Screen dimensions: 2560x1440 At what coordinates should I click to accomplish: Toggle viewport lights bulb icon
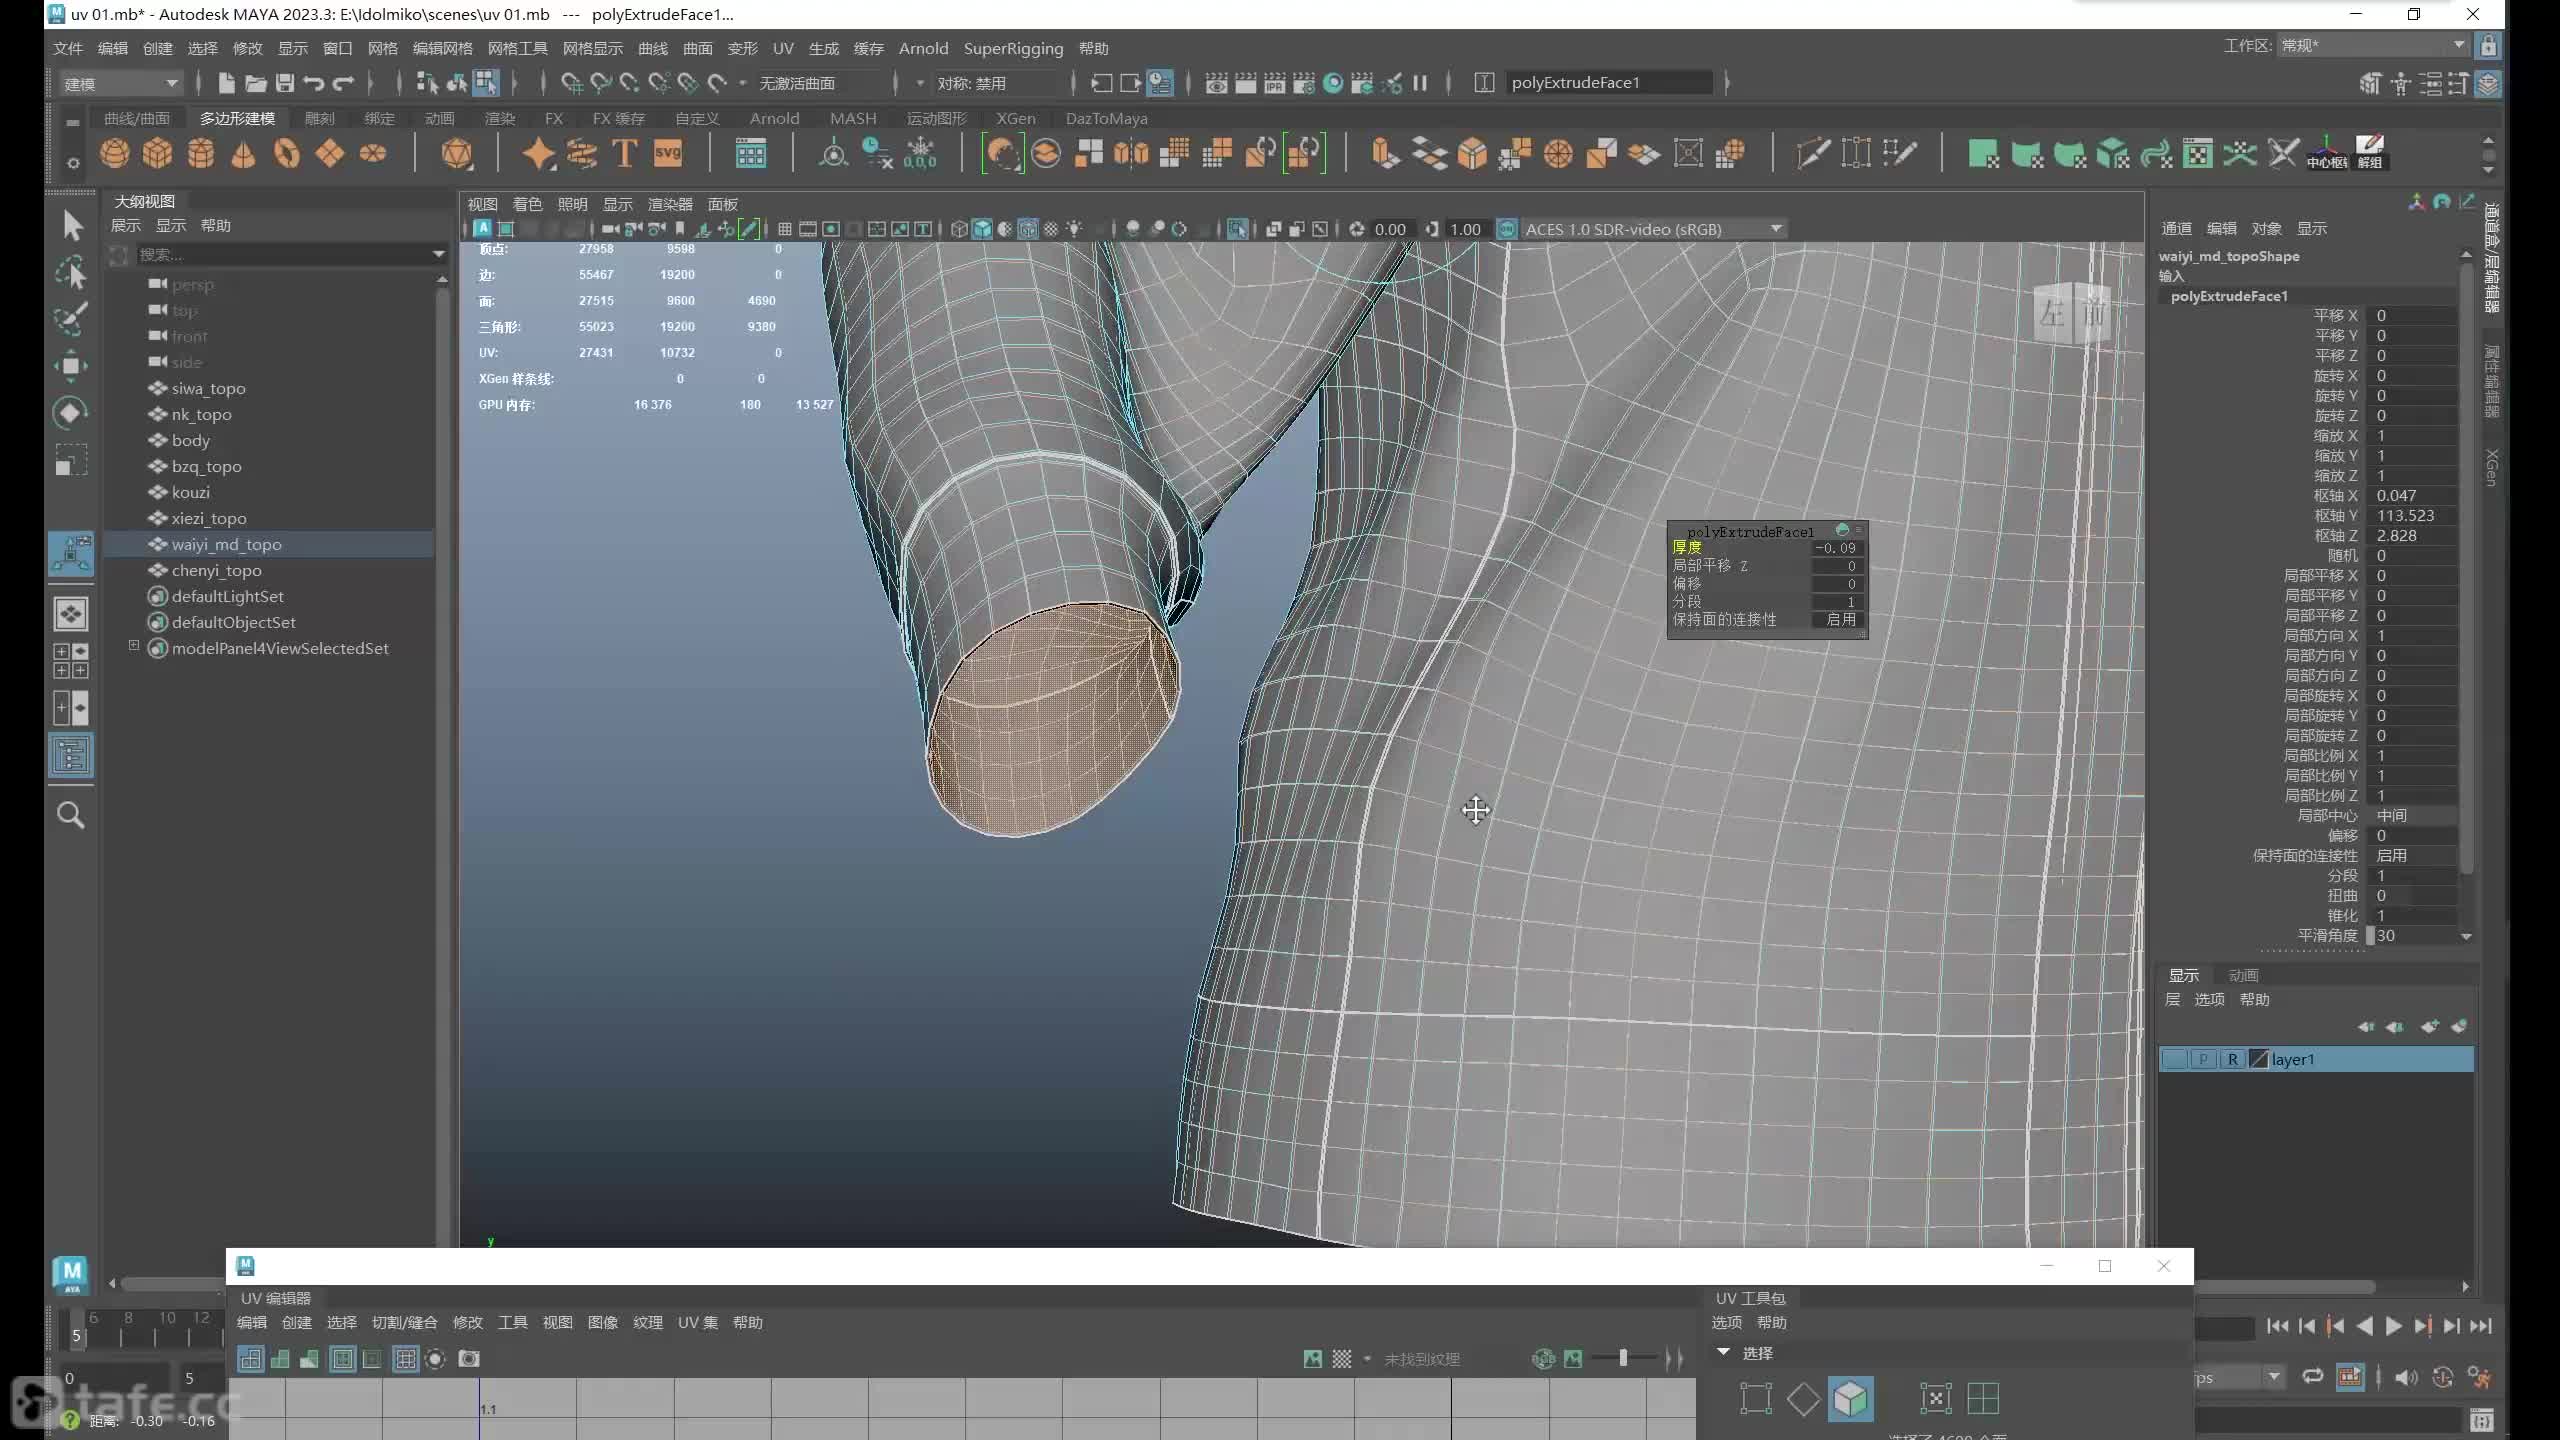pyautogui.click(x=1074, y=229)
